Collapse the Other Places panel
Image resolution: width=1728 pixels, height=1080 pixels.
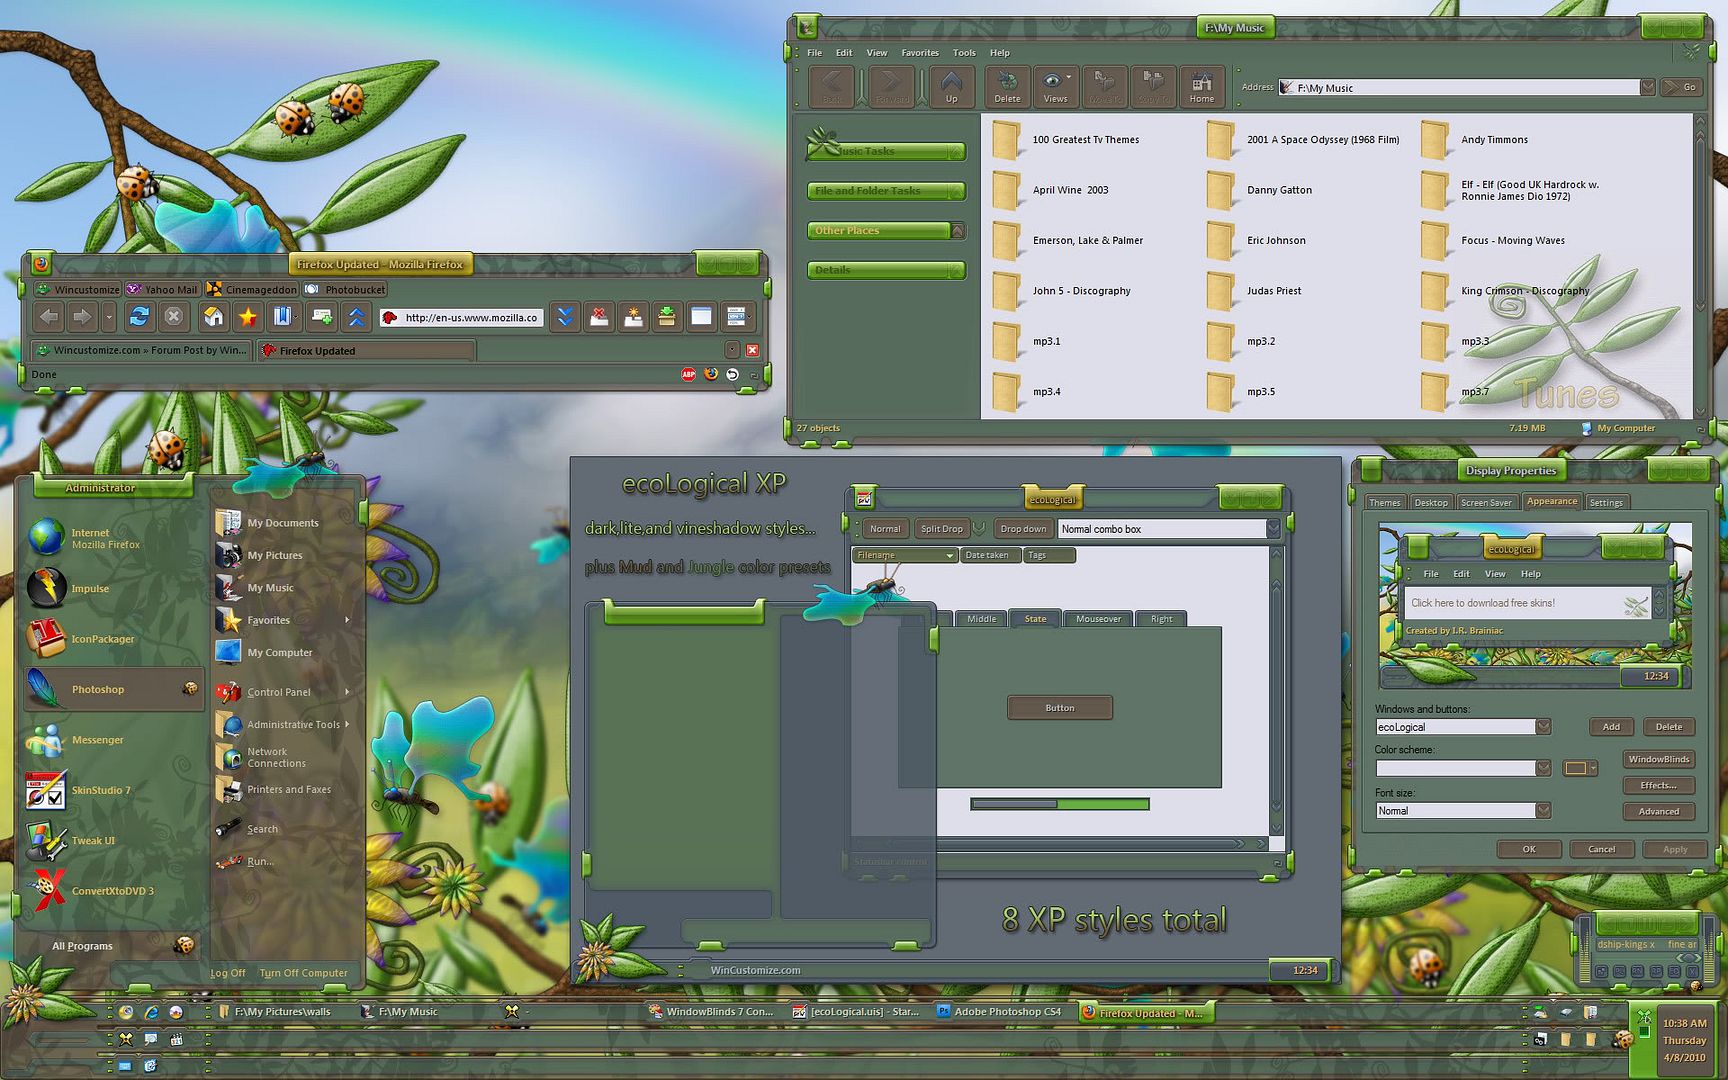[956, 231]
